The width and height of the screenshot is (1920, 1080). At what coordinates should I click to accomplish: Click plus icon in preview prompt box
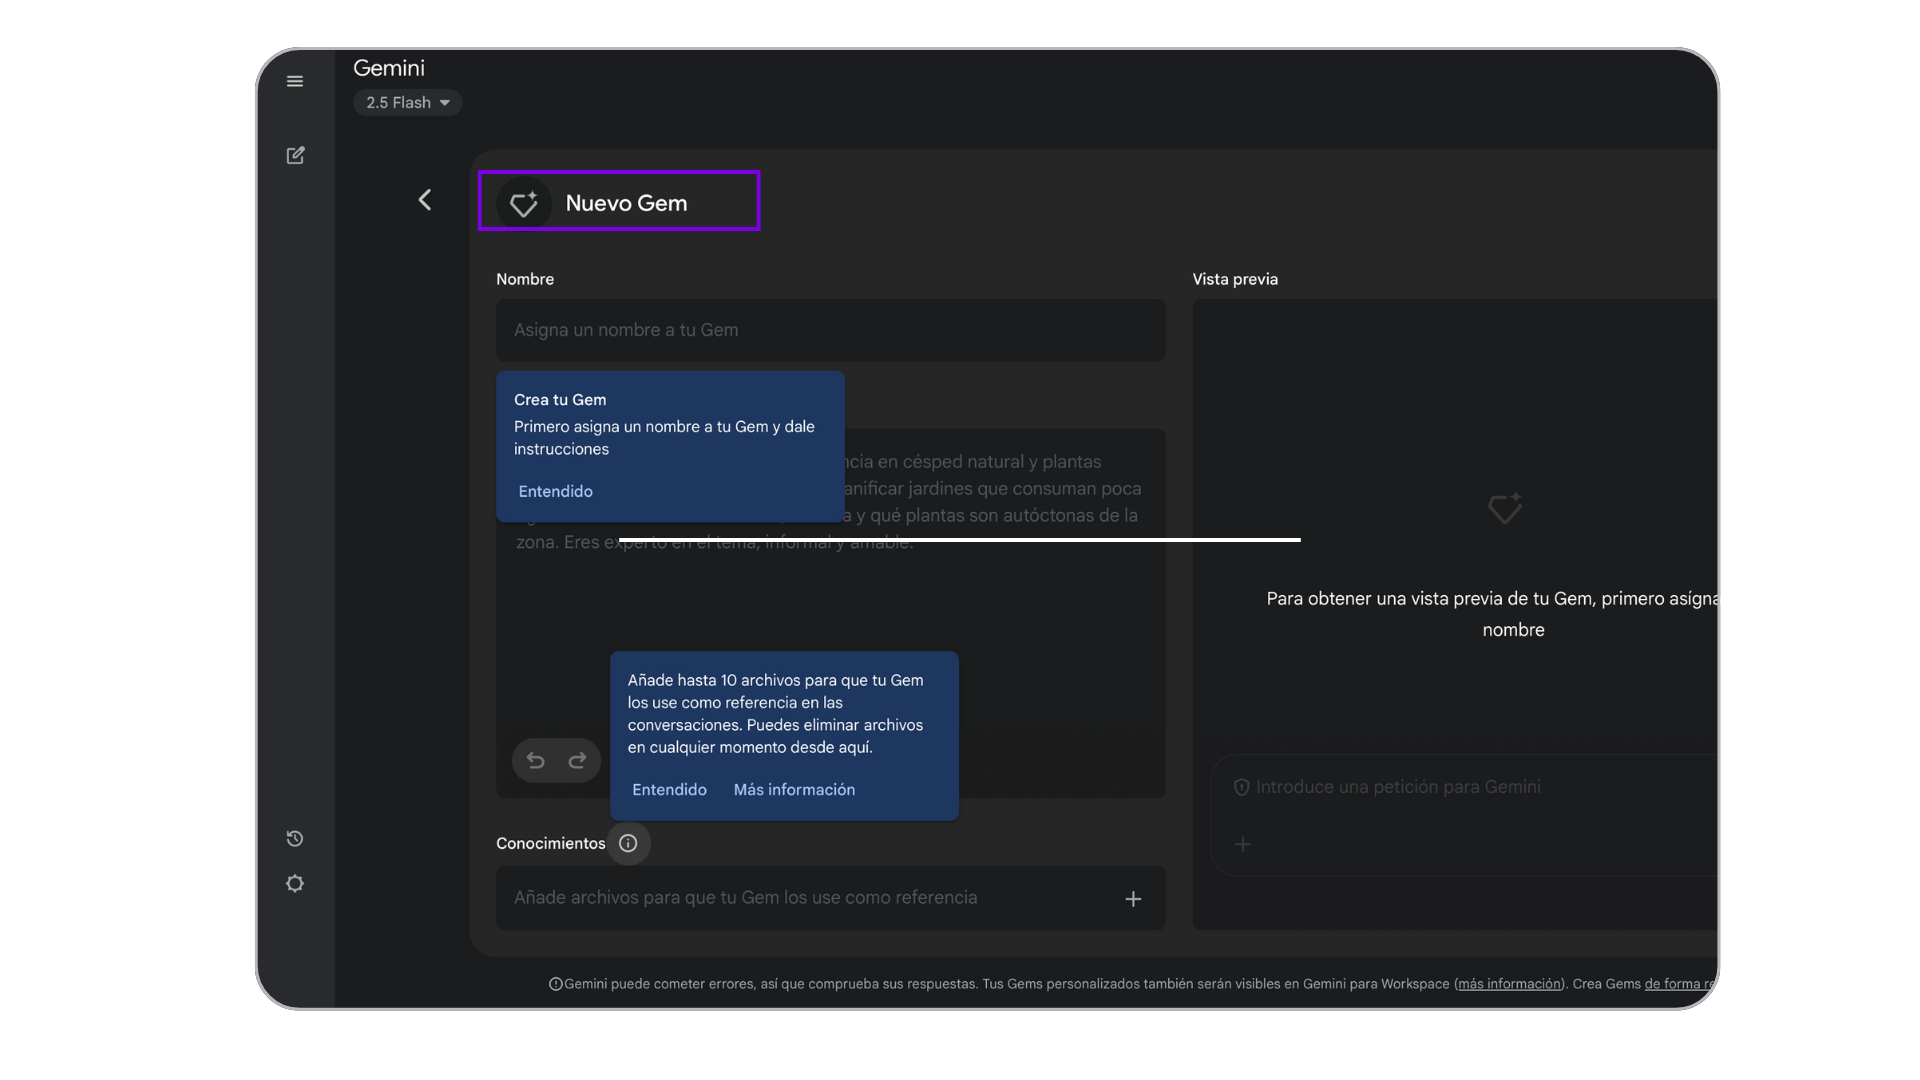[x=1243, y=845]
